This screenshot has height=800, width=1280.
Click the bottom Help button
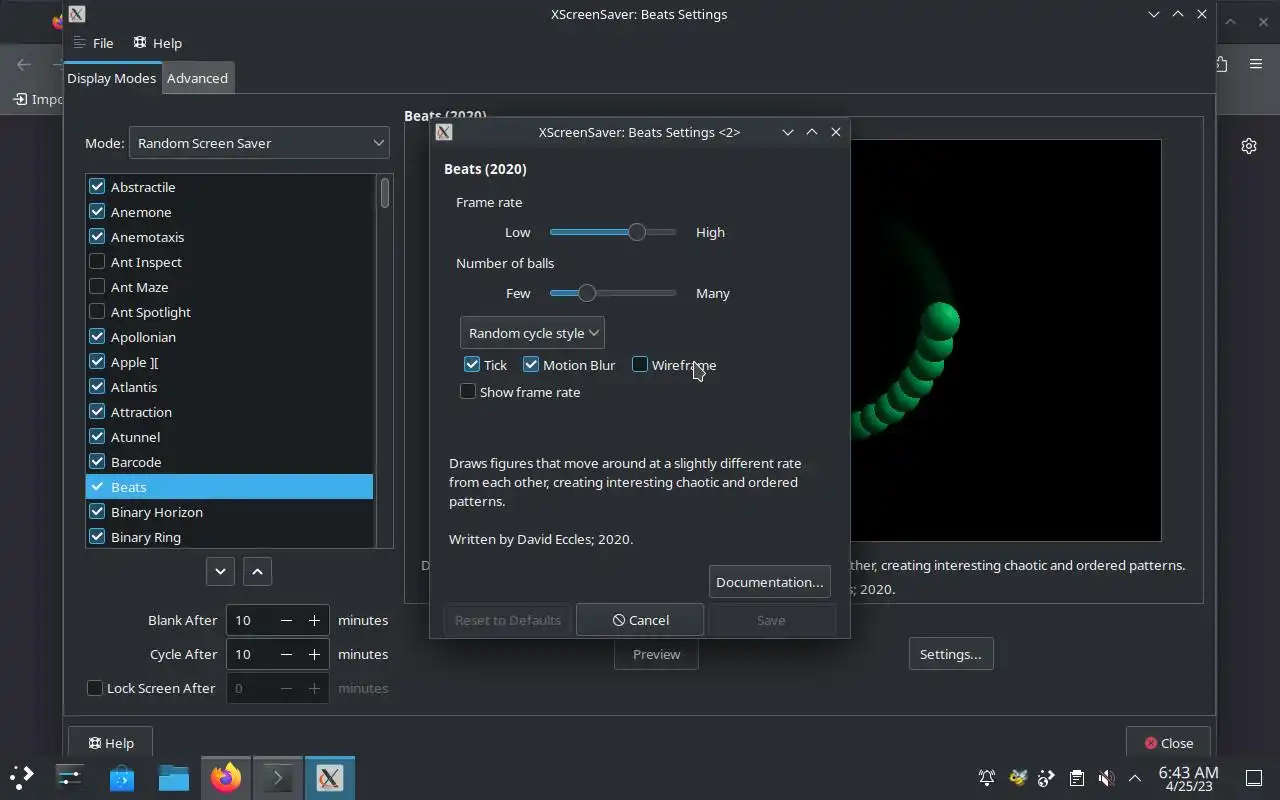[110, 743]
